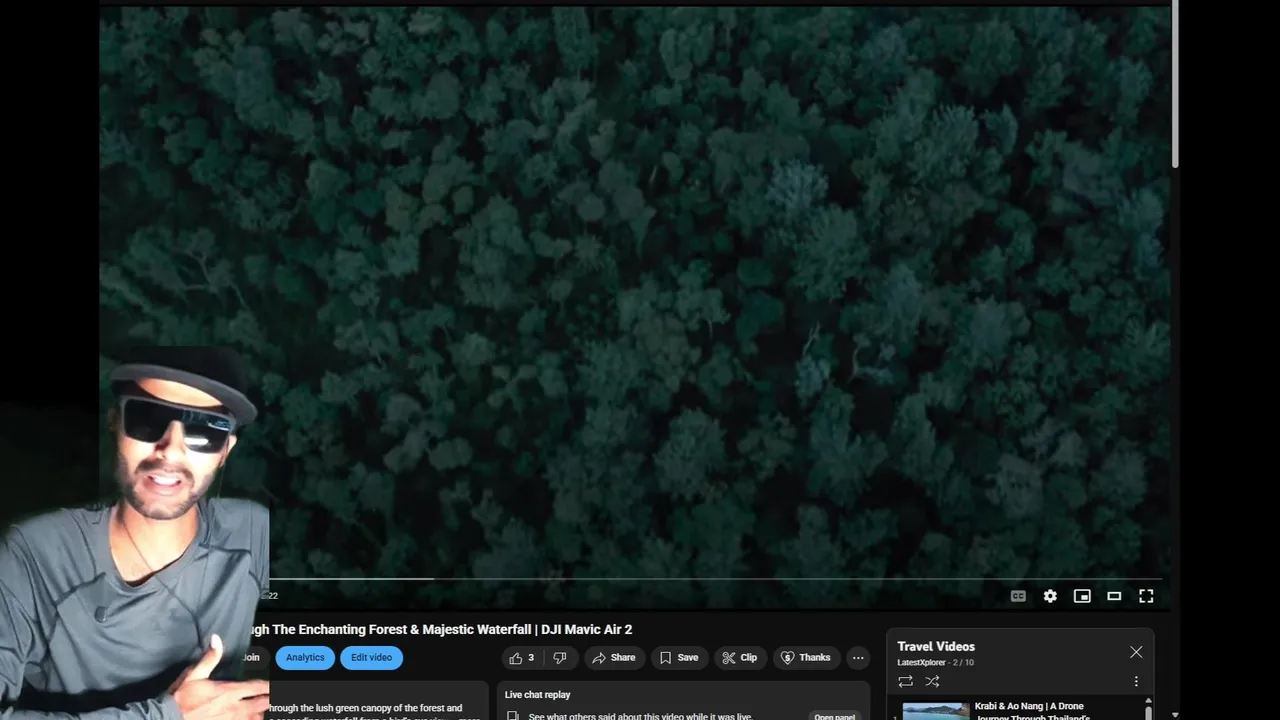Screen dimensions: 1280x720
Task: Dislike the video
Action: (560, 658)
